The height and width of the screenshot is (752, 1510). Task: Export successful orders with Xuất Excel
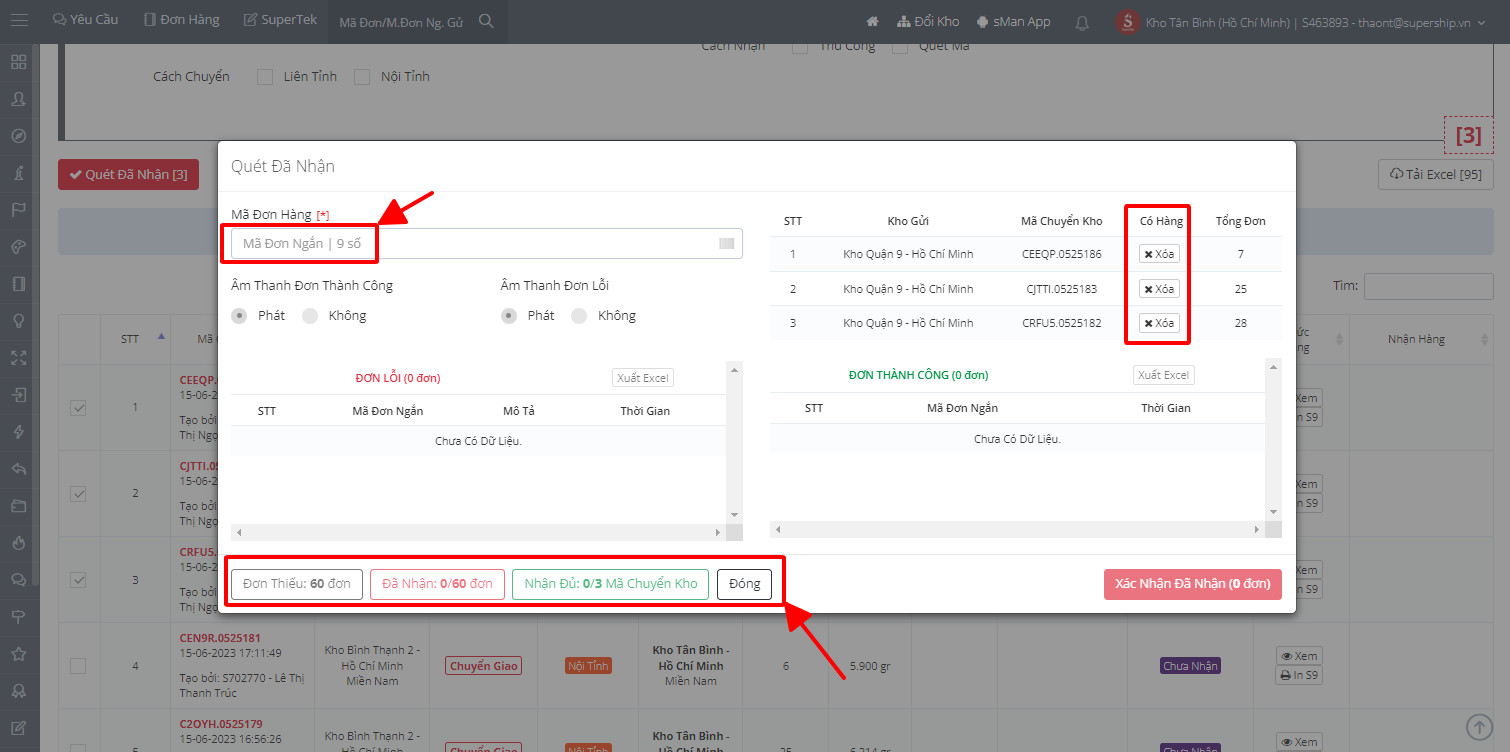(x=1164, y=375)
